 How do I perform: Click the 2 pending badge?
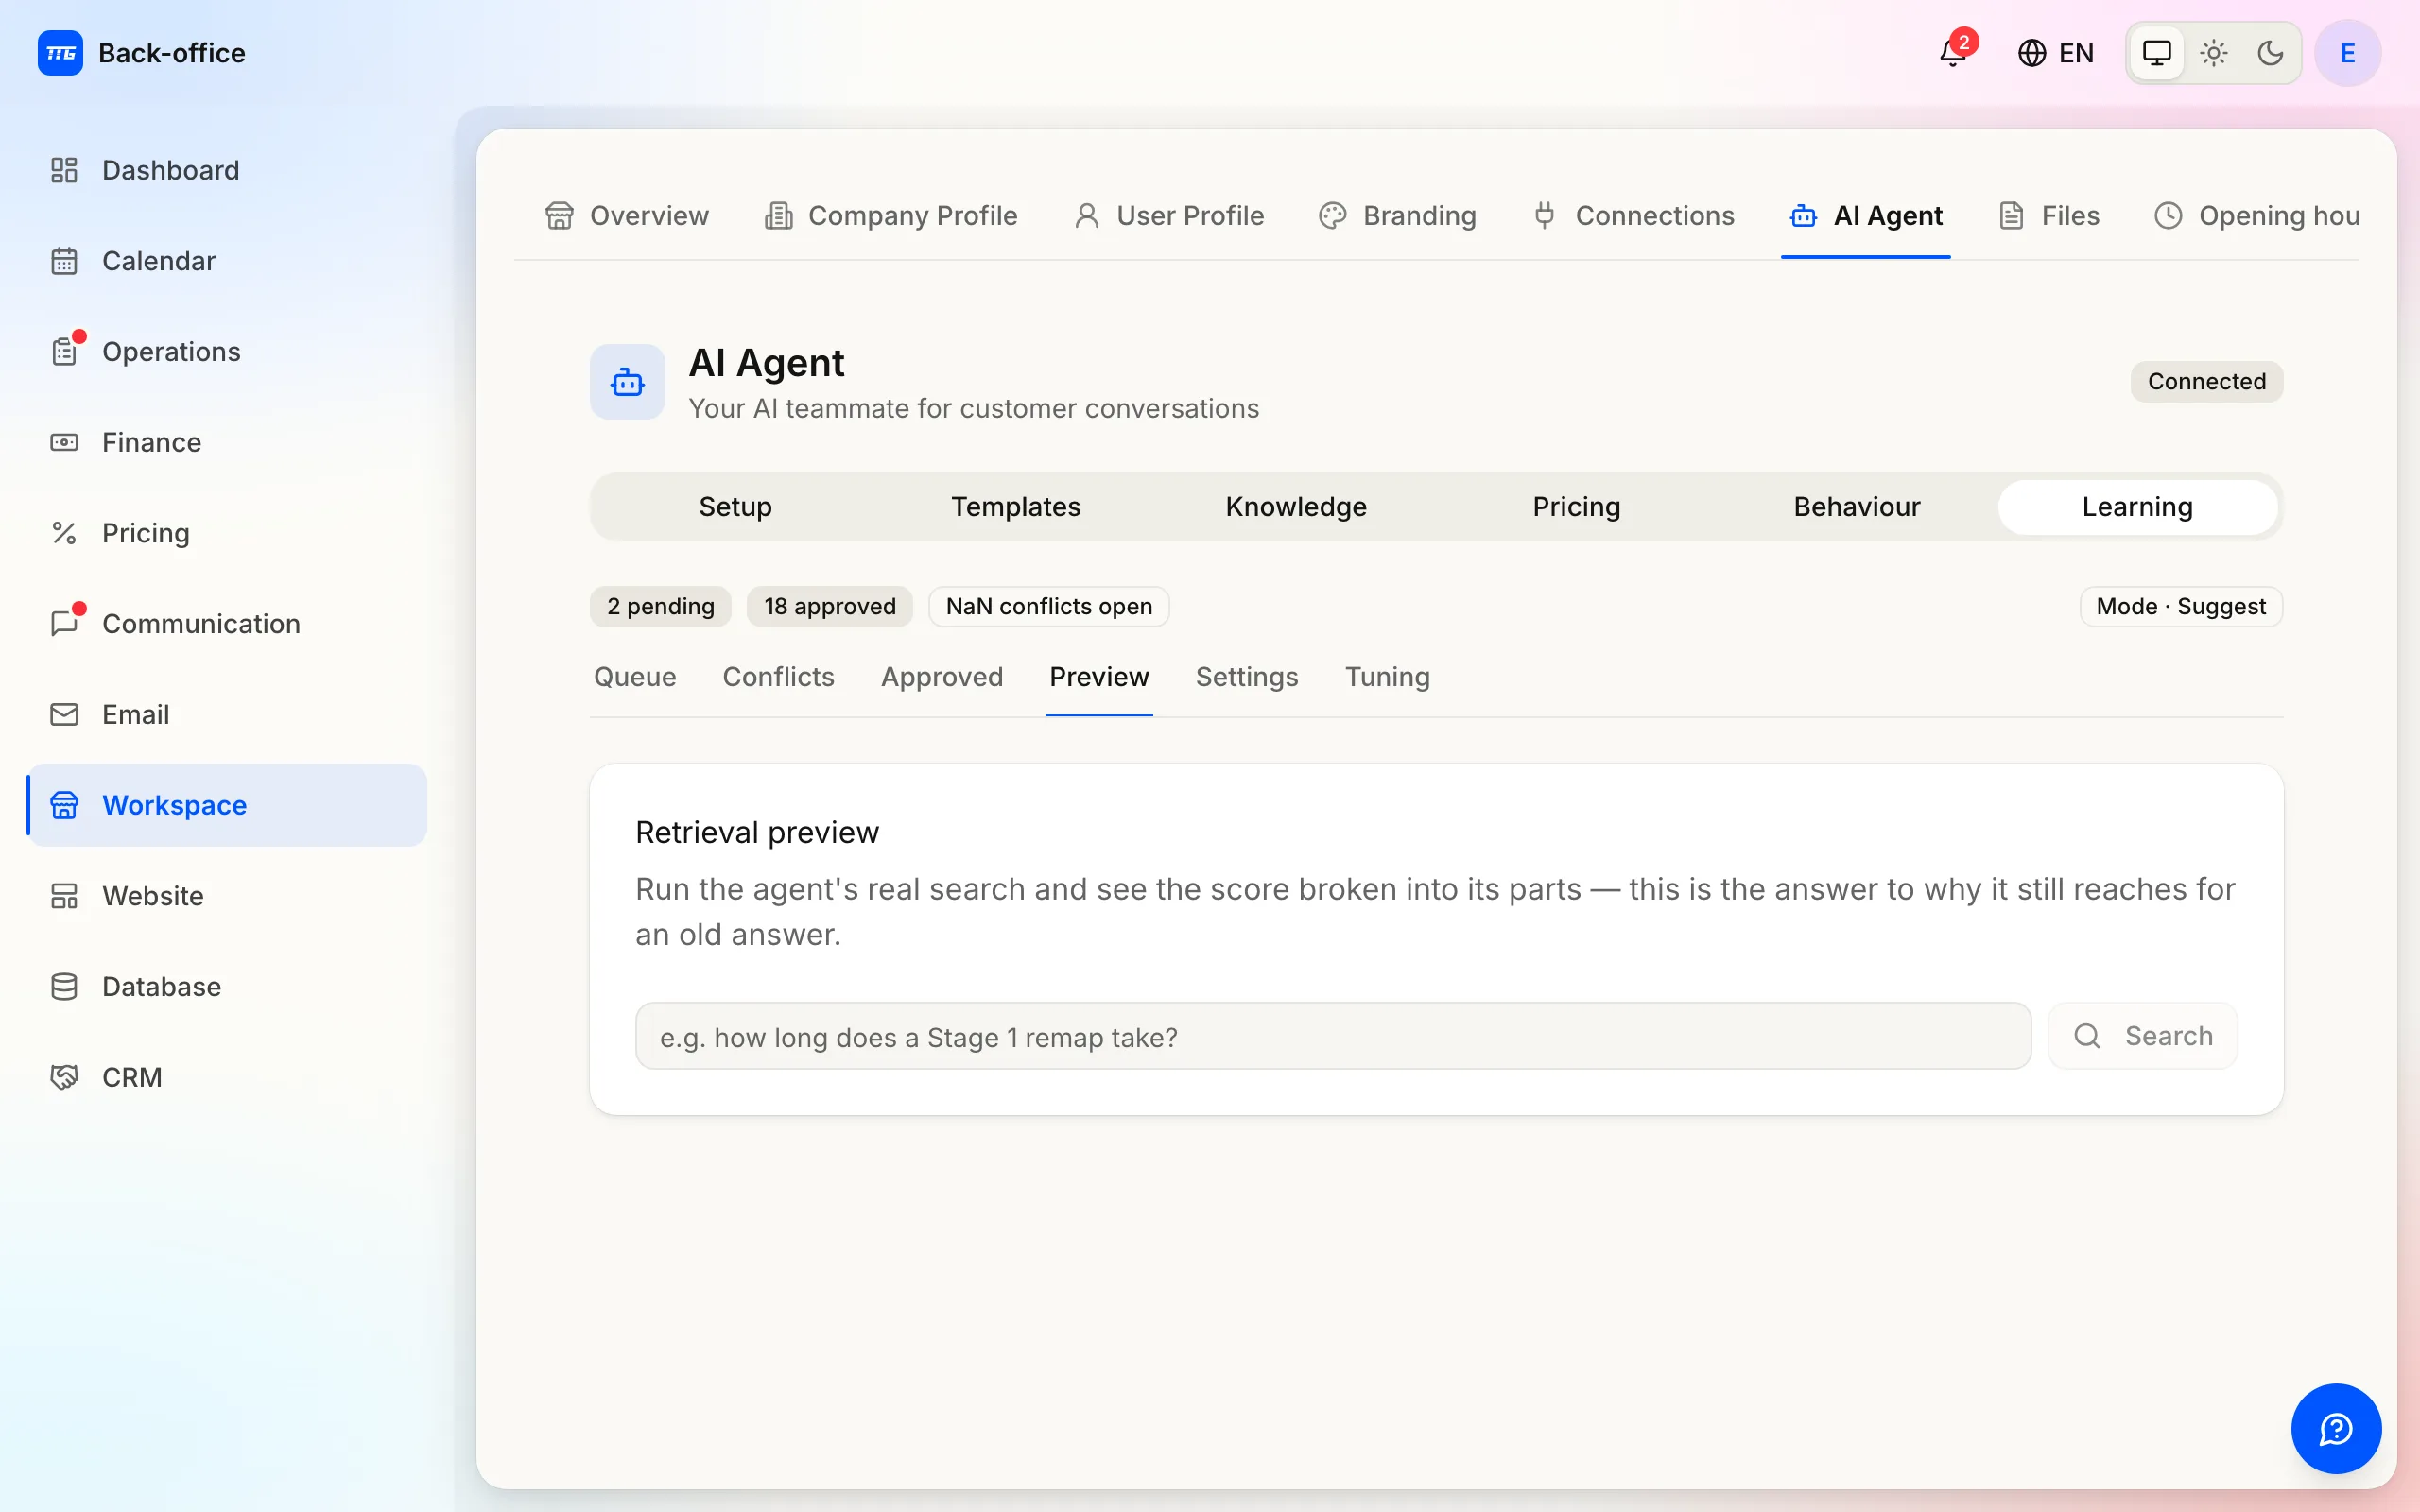[x=660, y=607]
